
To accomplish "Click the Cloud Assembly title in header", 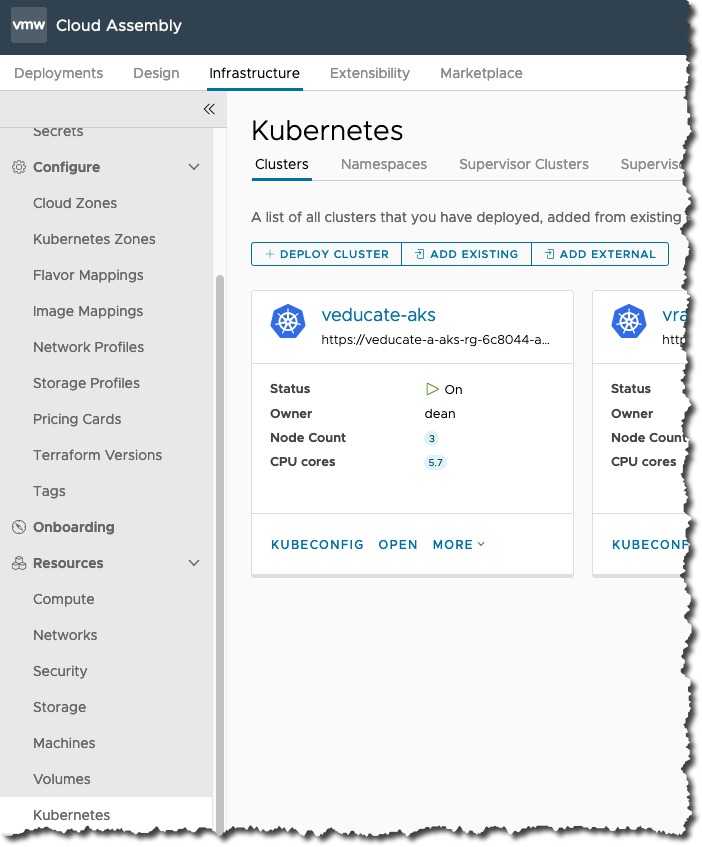I will [x=119, y=25].
